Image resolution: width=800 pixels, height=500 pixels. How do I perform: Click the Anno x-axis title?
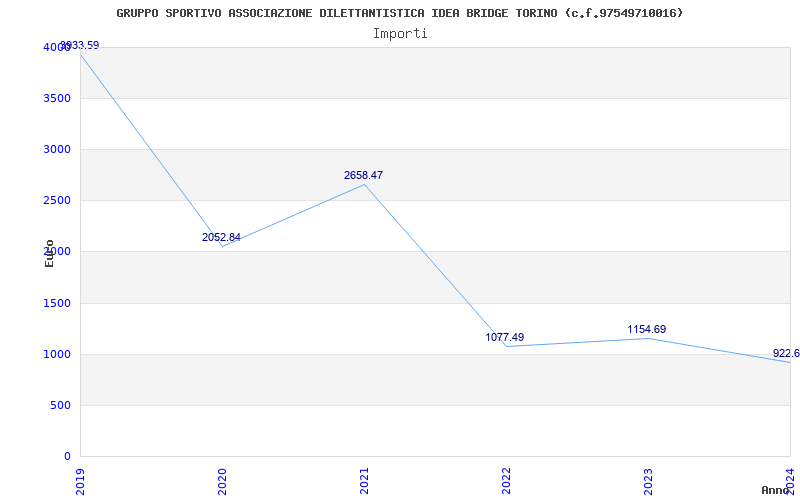tap(776, 490)
